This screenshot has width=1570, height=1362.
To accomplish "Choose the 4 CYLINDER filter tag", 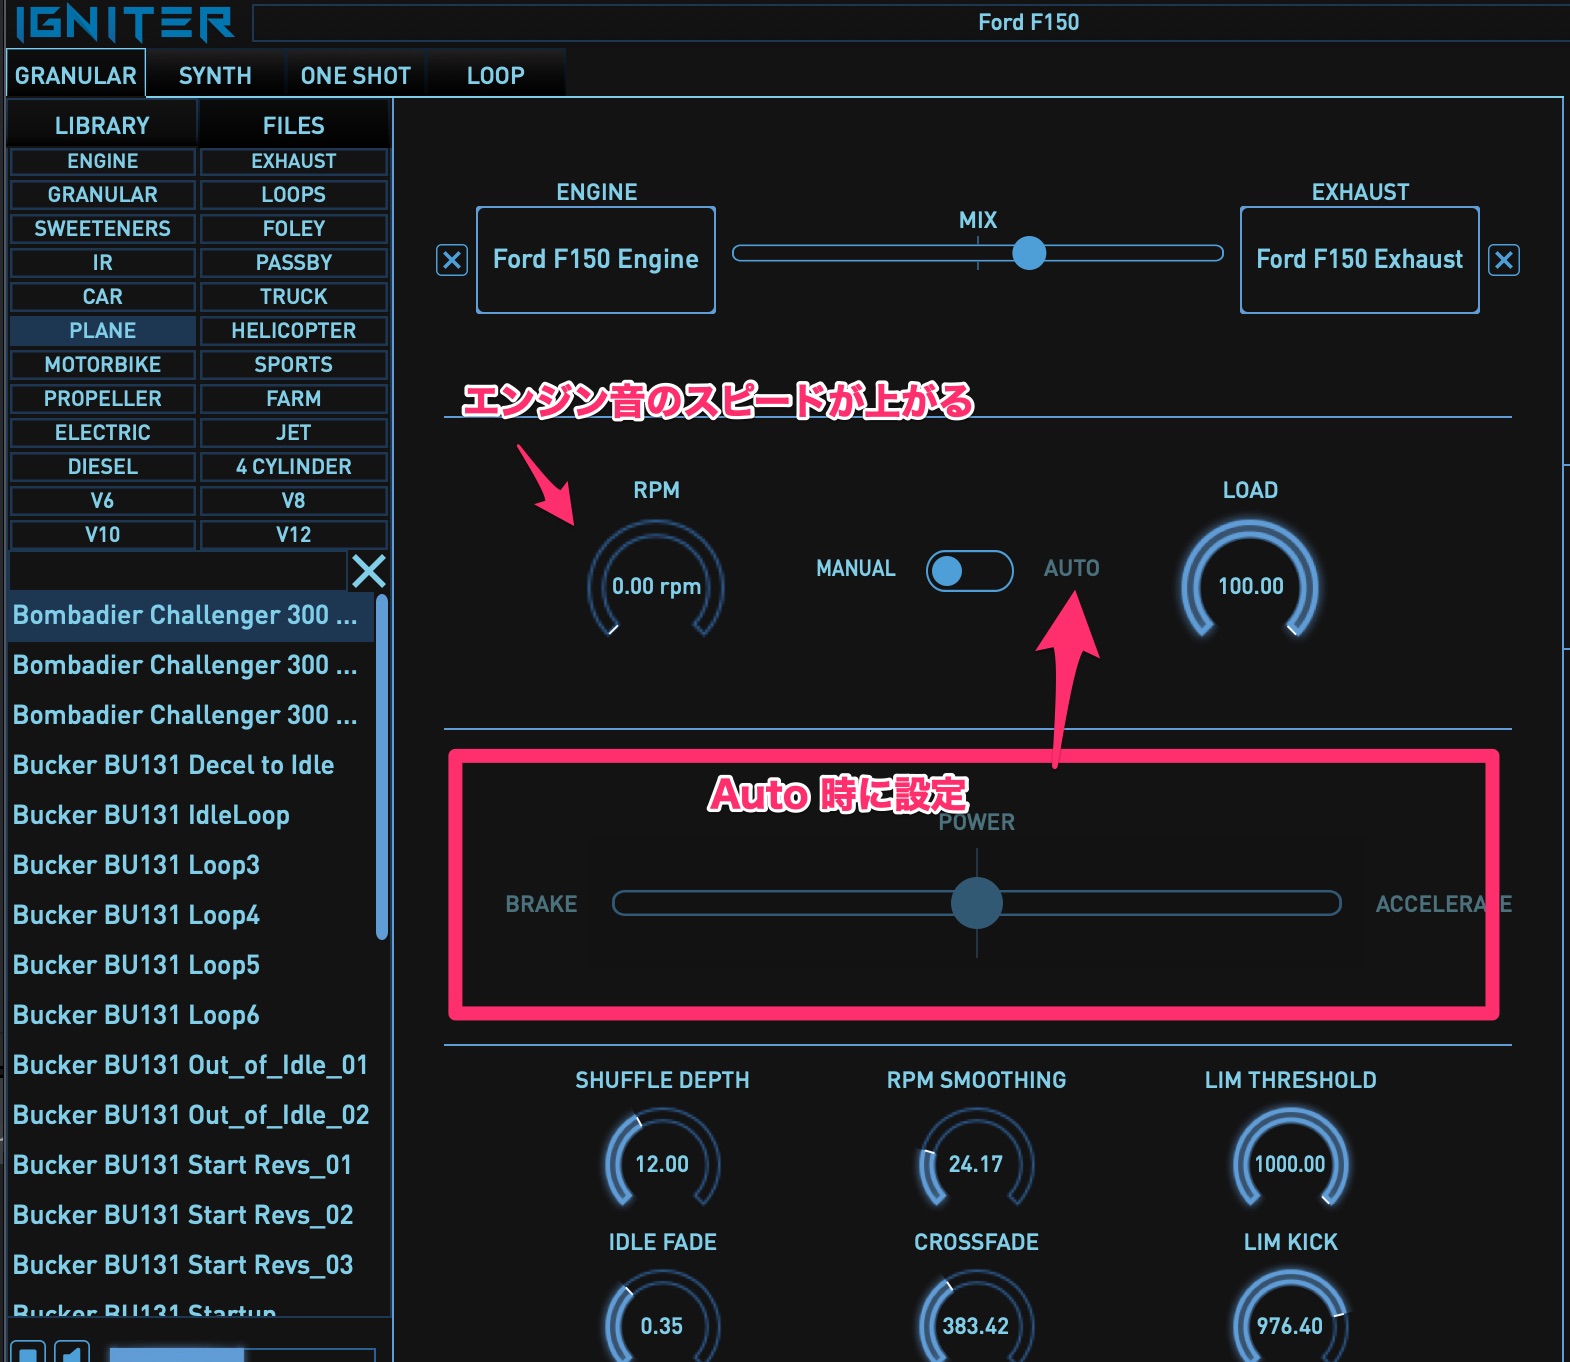I will tap(294, 467).
